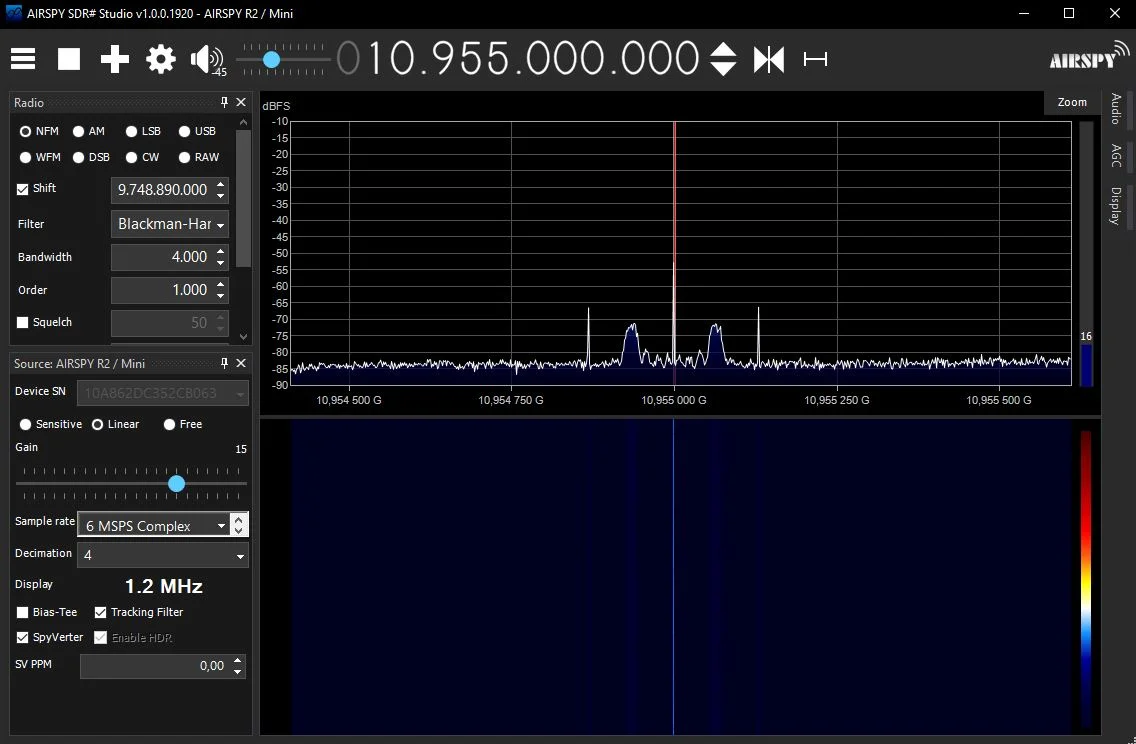
Task: Increase Bandwidth with the up arrow
Action: (x=221, y=251)
